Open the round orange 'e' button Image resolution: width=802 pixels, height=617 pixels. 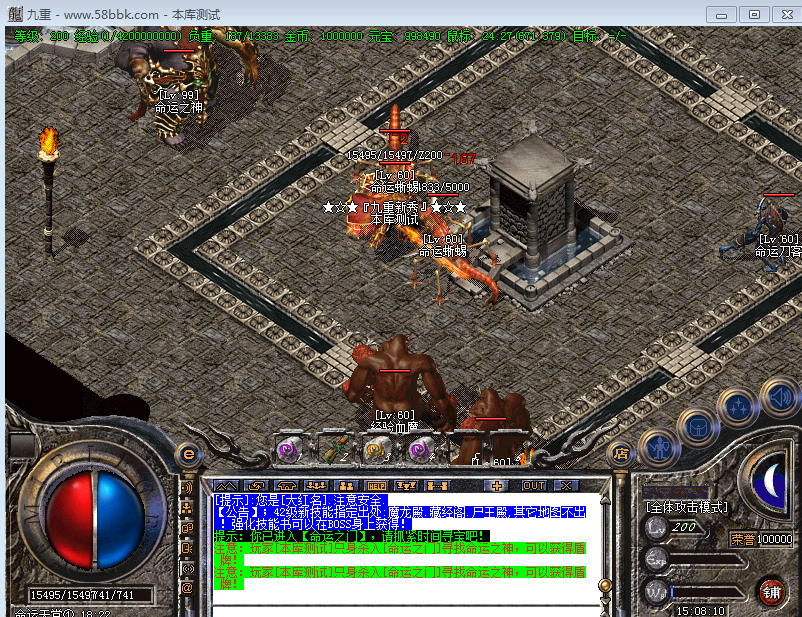pos(189,454)
